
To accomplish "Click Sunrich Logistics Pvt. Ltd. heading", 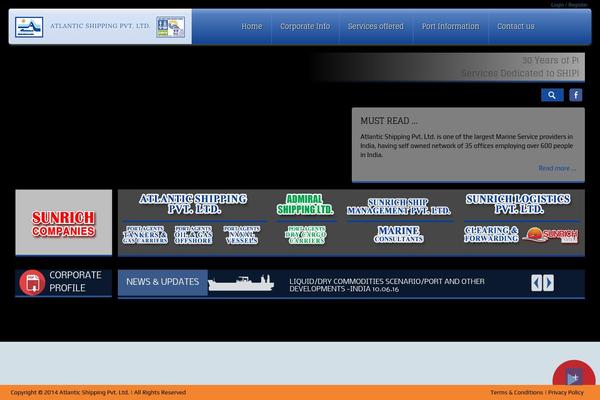I will [x=518, y=204].
